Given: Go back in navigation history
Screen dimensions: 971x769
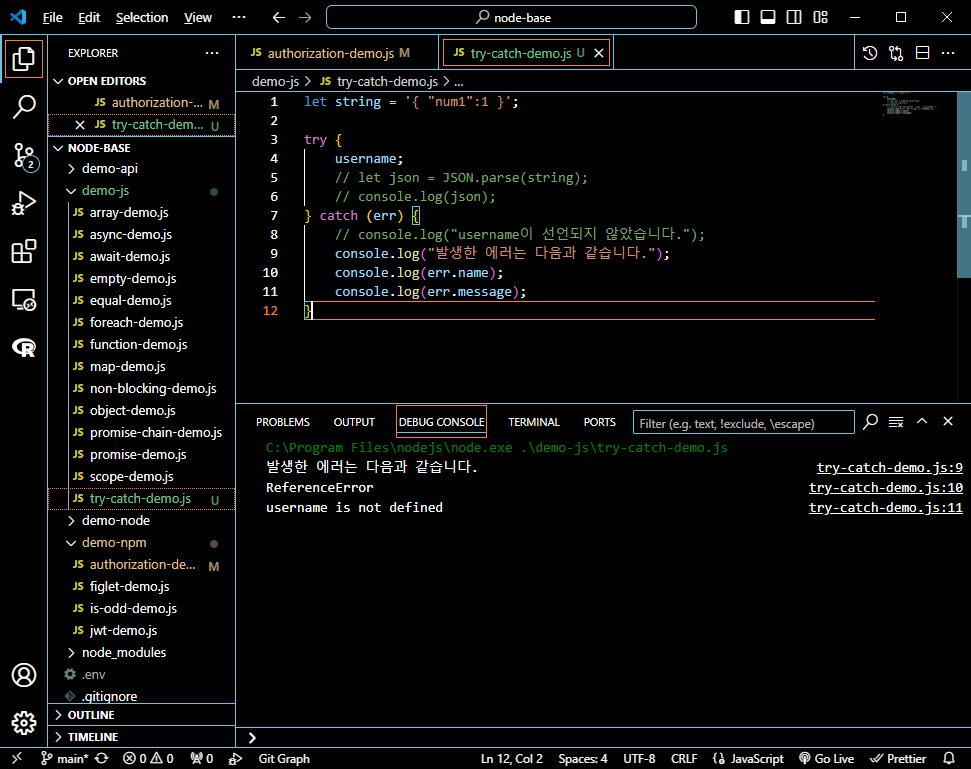Looking at the screenshot, I should click(279, 17).
